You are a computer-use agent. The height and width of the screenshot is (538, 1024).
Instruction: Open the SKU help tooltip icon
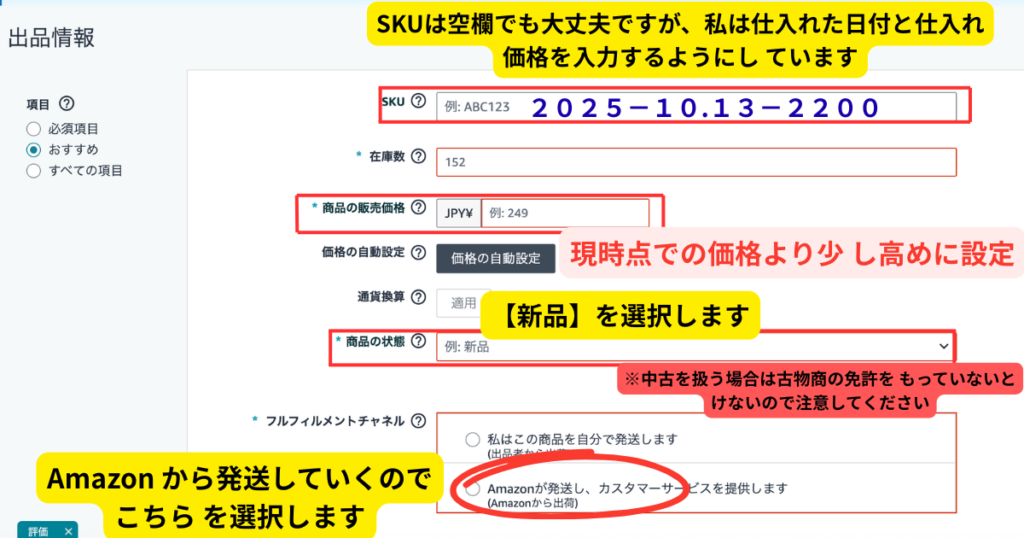click(418, 101)
